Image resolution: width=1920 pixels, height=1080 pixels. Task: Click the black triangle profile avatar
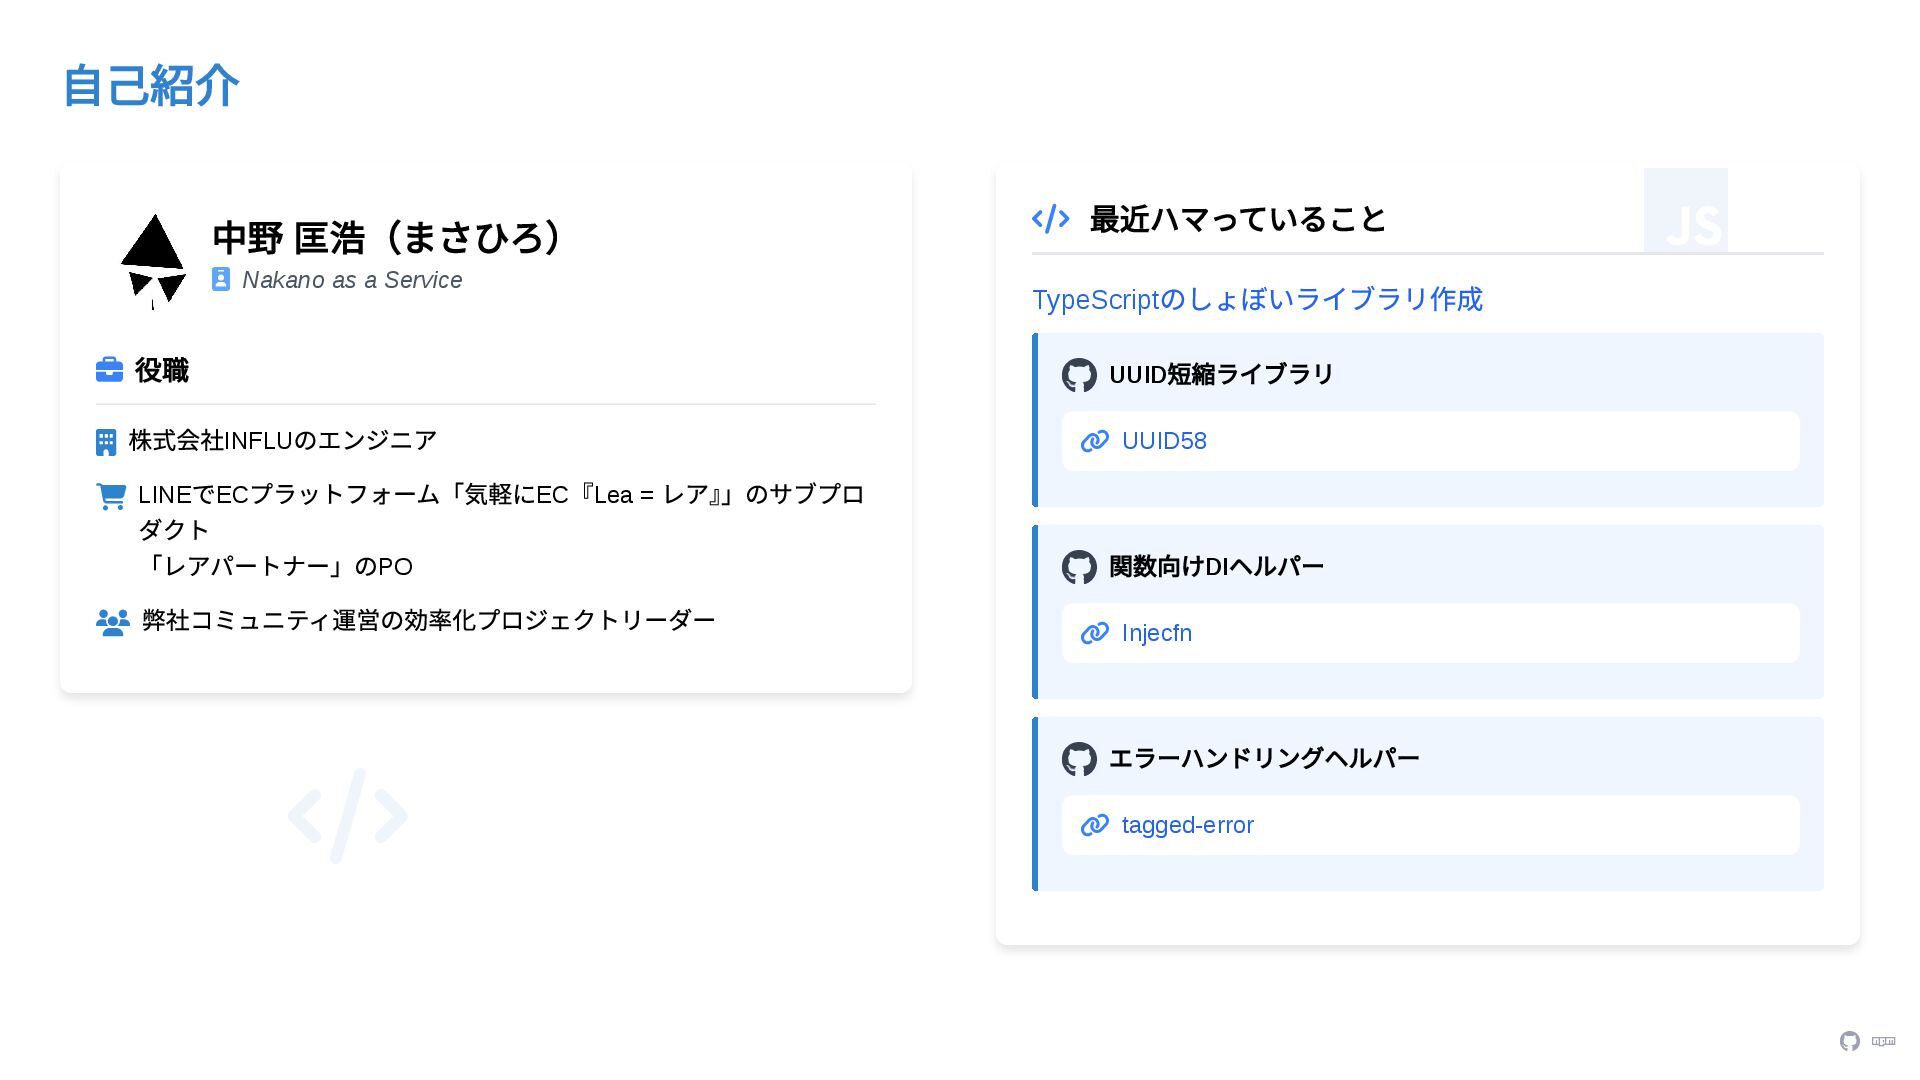153,260
